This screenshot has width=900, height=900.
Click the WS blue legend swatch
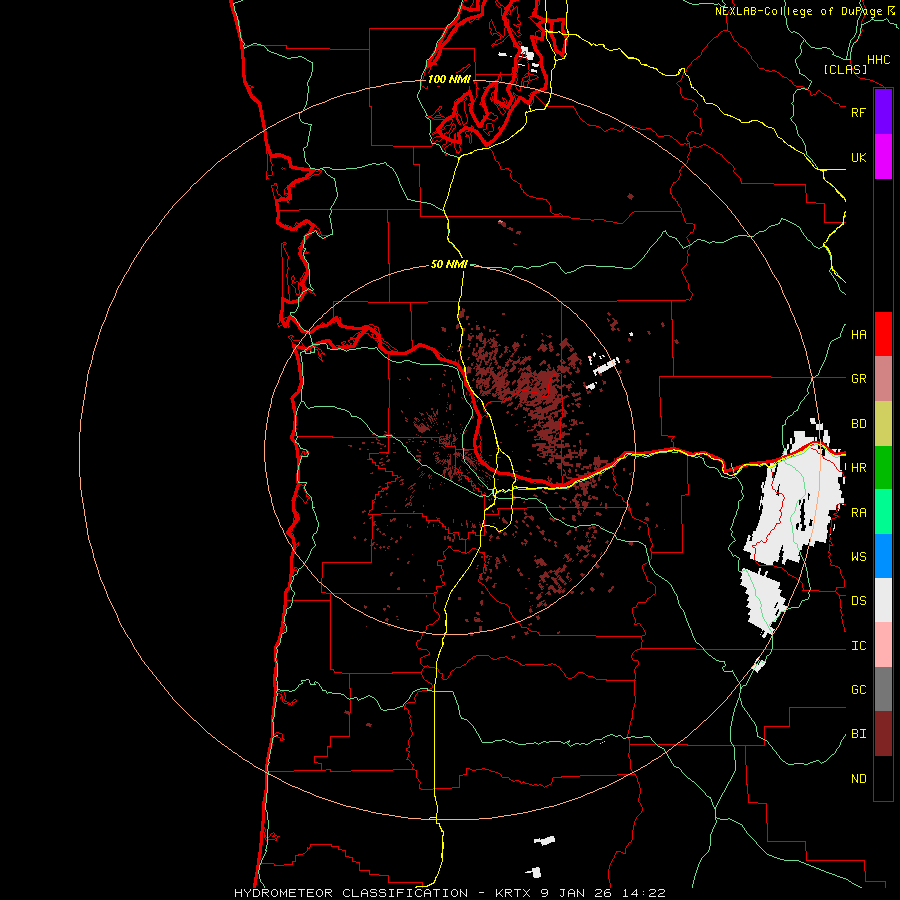(883, 556)
